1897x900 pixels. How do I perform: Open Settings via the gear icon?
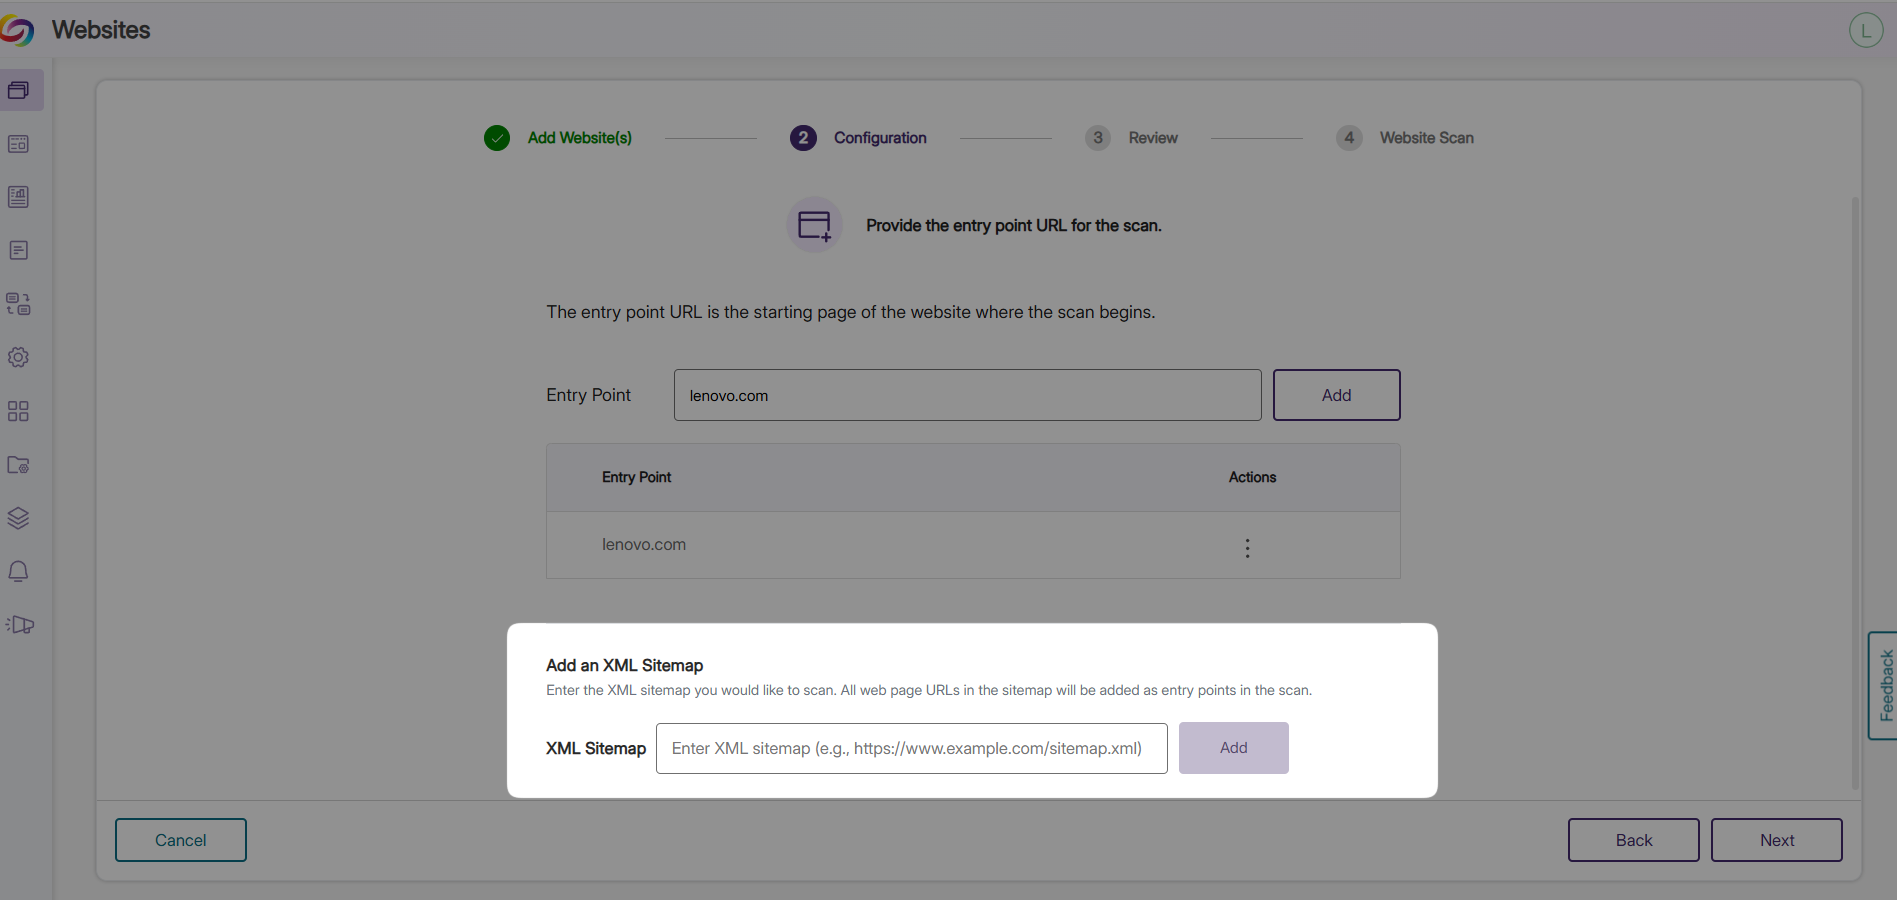click(x=18, y=357)
